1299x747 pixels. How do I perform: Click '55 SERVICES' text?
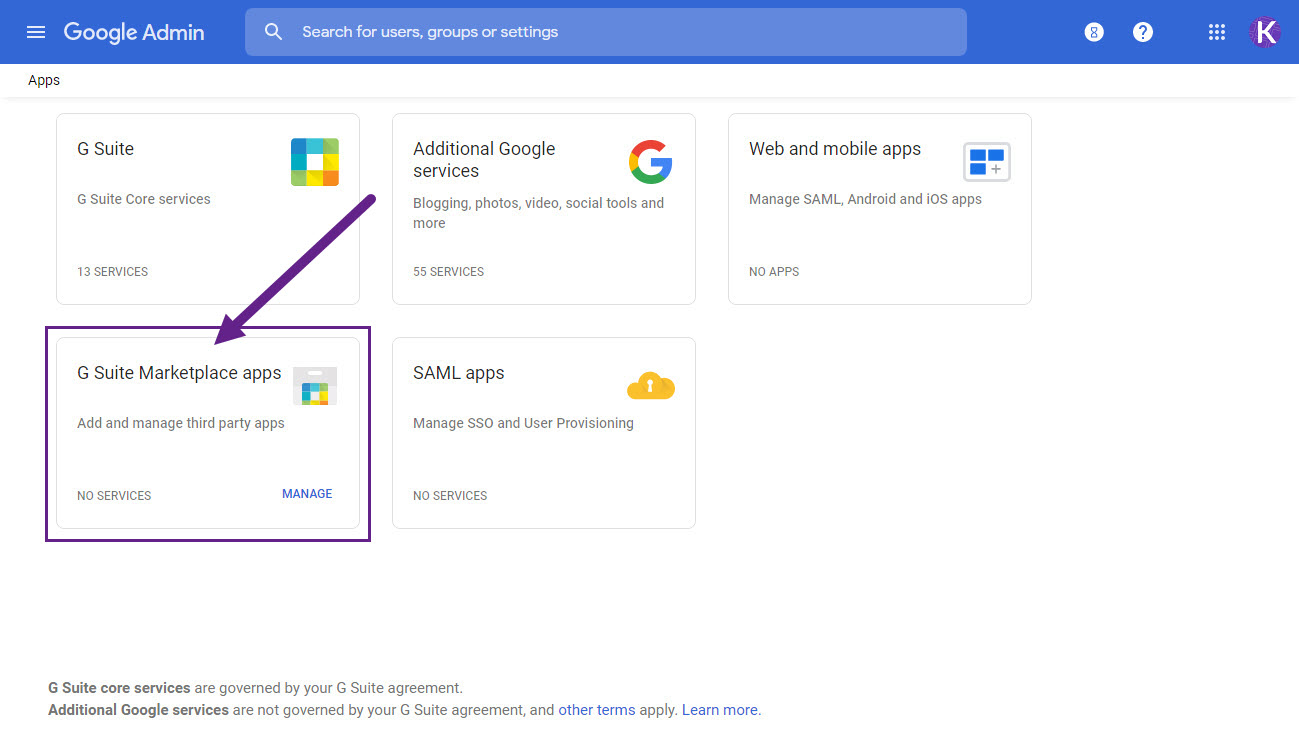[x=448, y=272]
